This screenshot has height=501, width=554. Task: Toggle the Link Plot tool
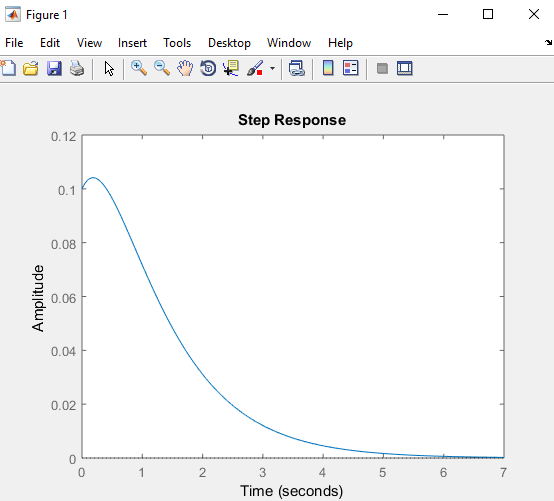coord(297,68)
